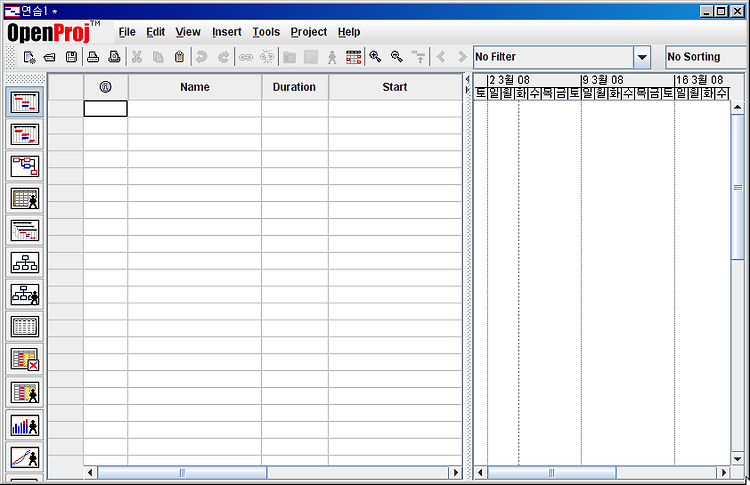750x485 pixels.
Task: Show Charts view in sidebar
Action: click(25, 457)
